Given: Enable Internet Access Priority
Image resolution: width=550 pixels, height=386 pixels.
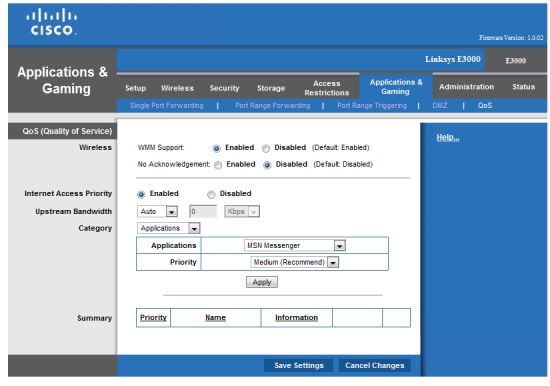Looking at the screenshot, I should (141, 194).
